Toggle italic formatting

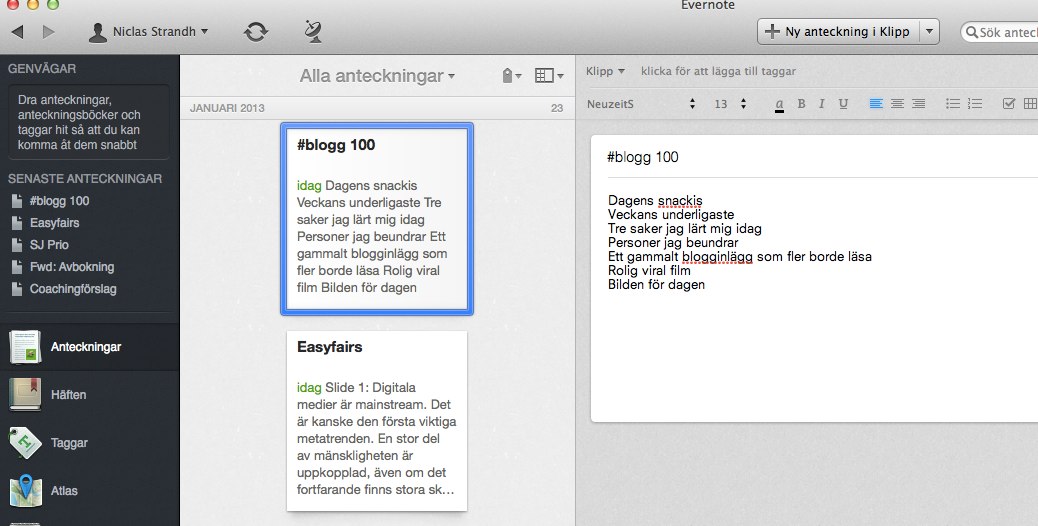[x=822, y=104]
